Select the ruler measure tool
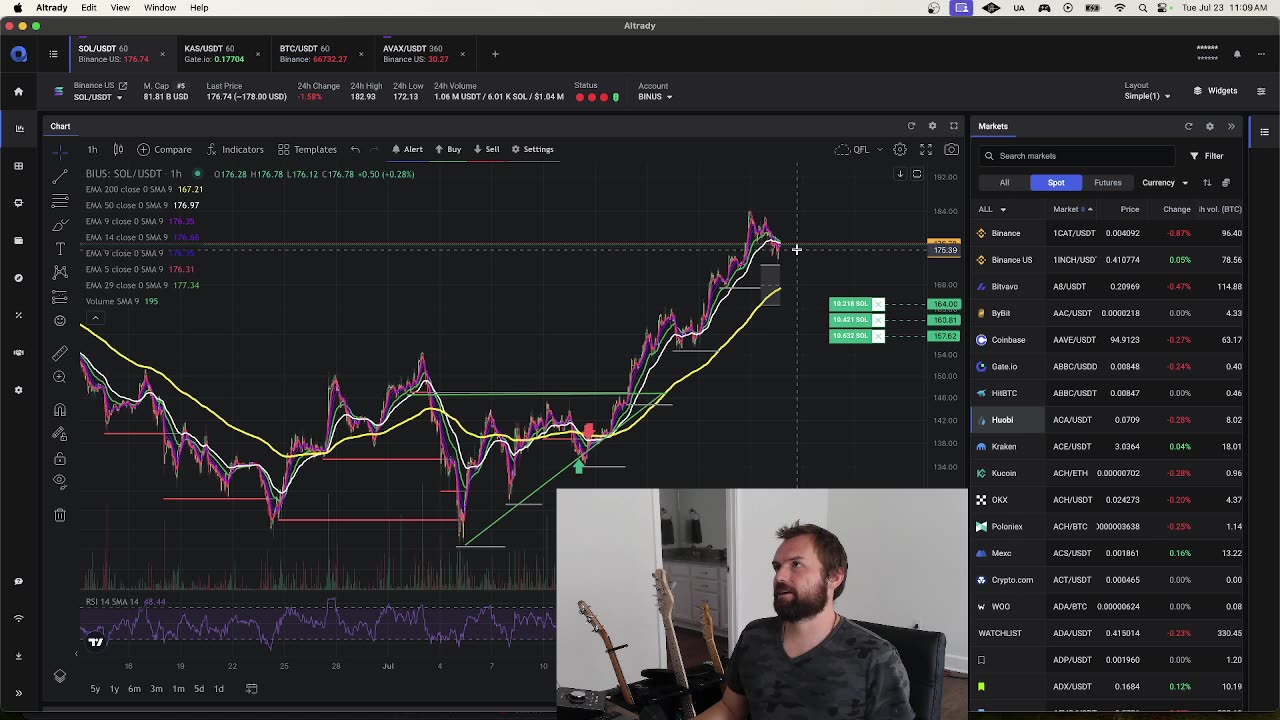1280x720 pixels. click(60, 353)
